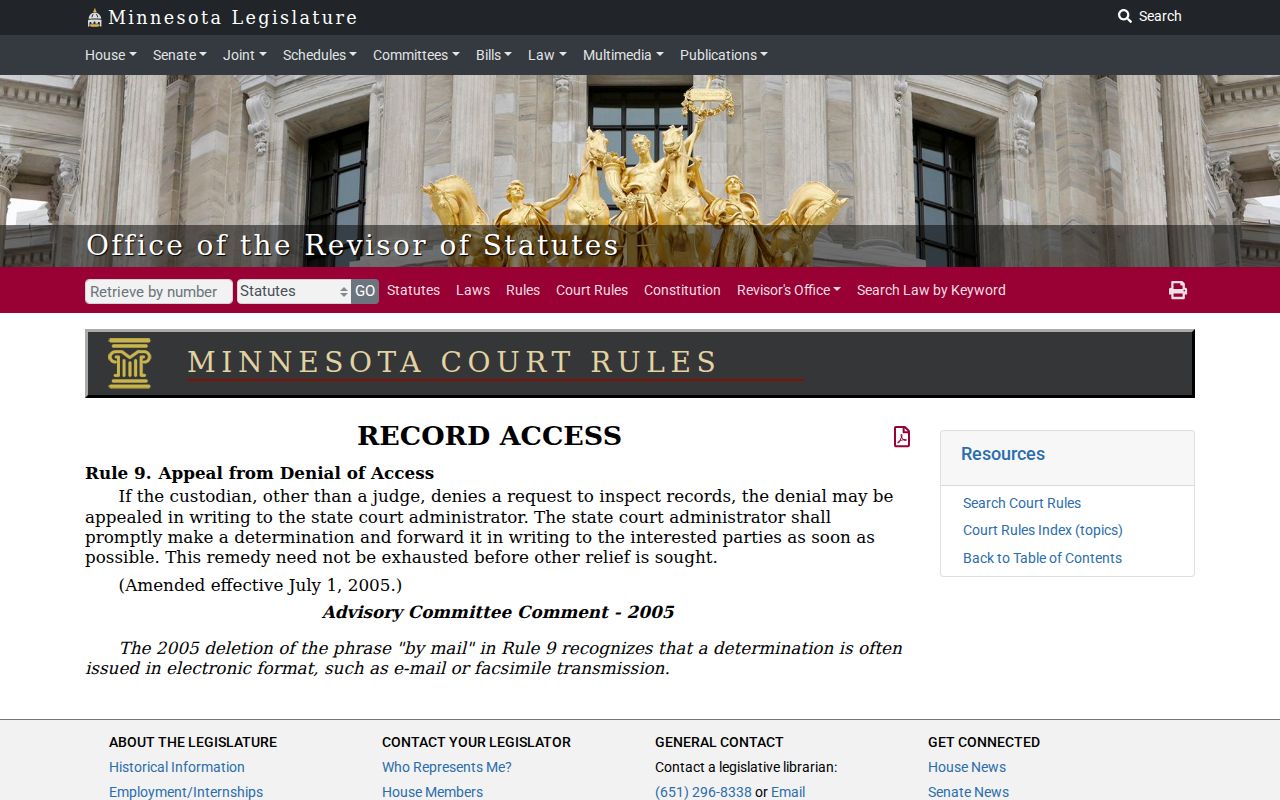
Task: Open Court Rules Index (topics) link
Action: coord(1043,530)
